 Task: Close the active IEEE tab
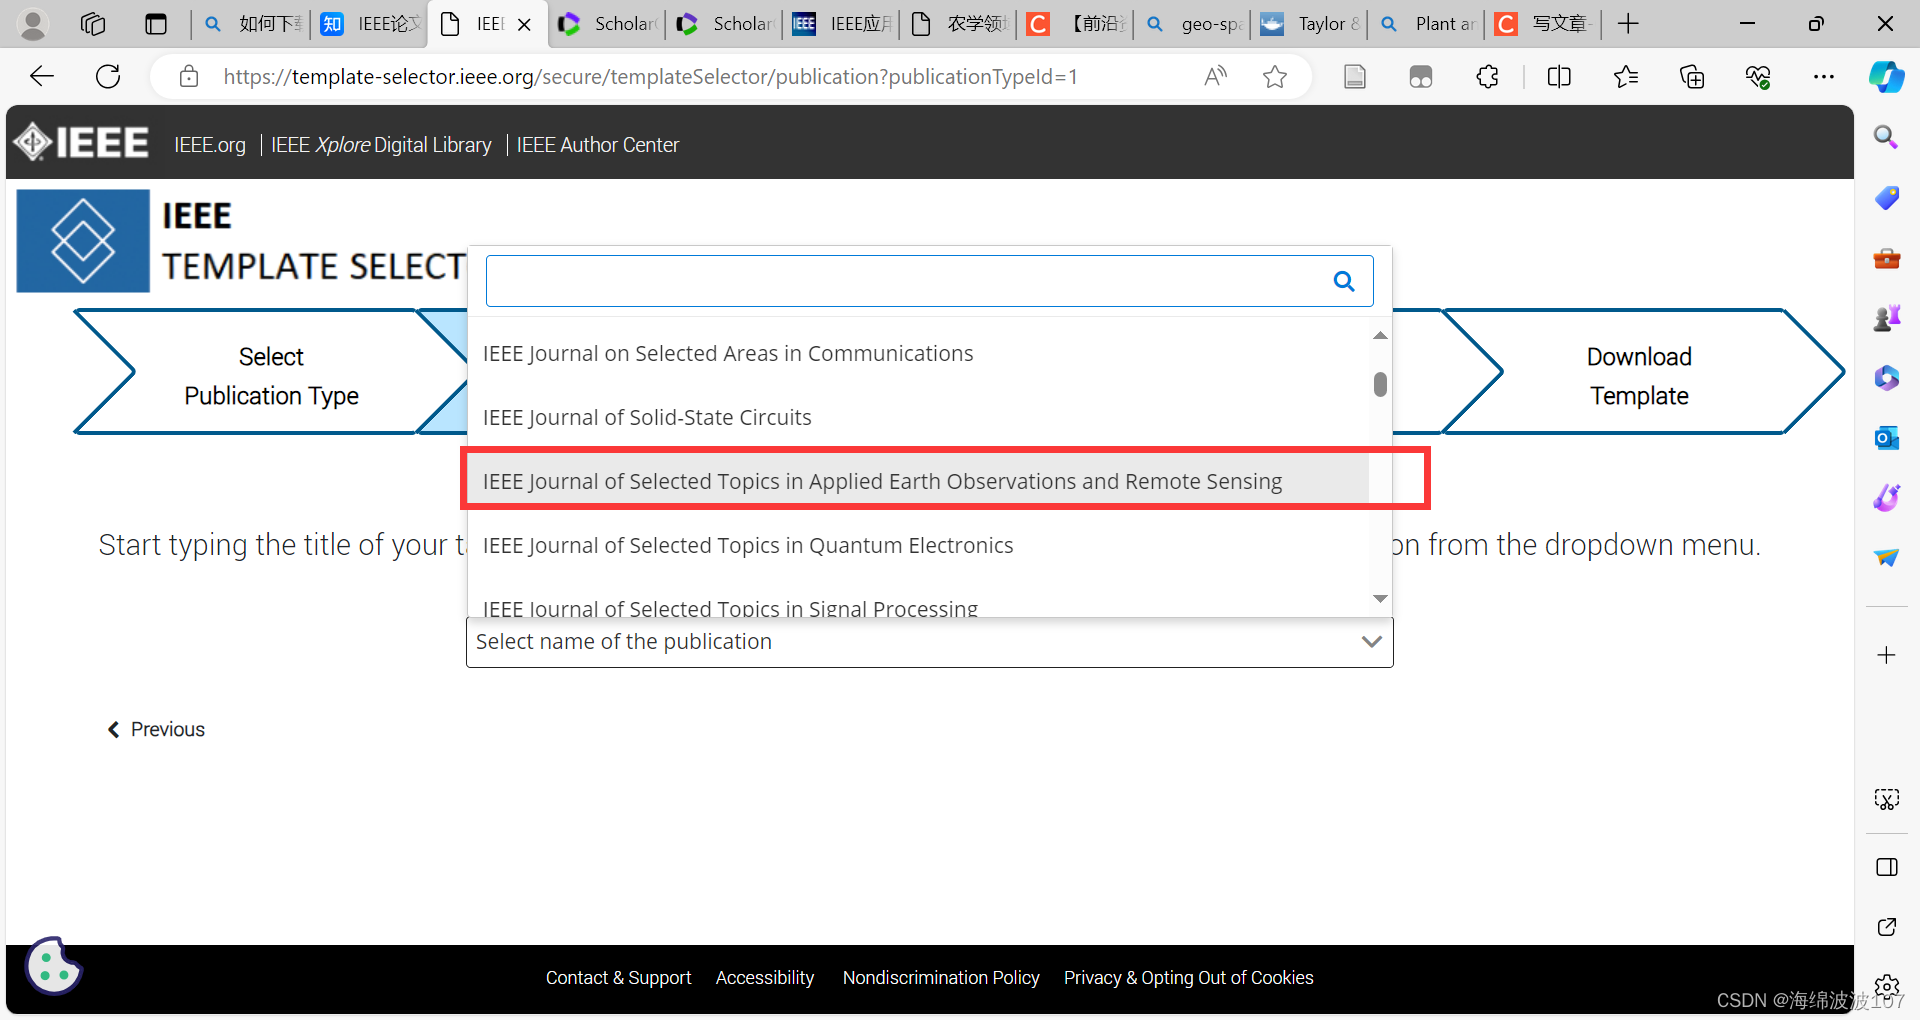(524, 24)
